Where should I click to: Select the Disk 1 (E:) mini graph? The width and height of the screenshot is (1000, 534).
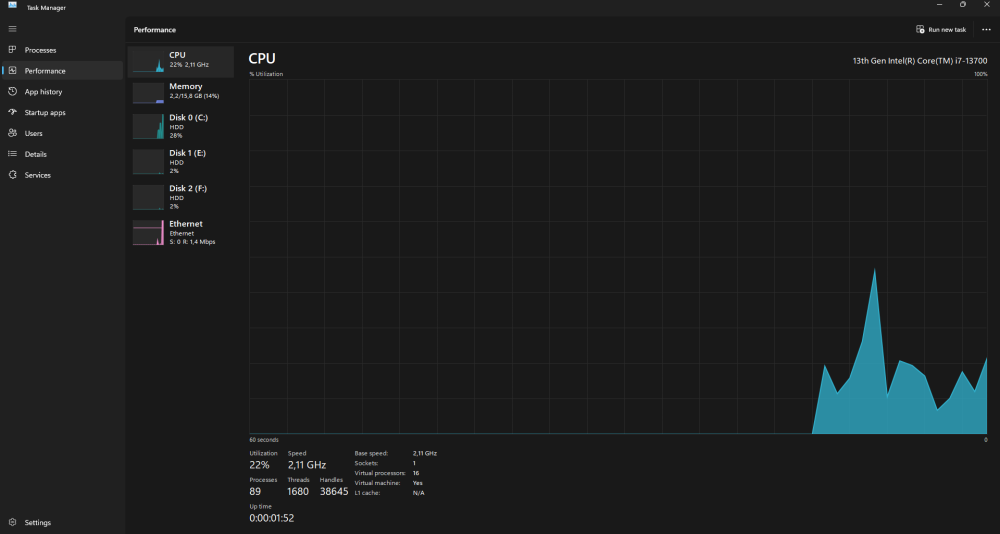point(148,162)
